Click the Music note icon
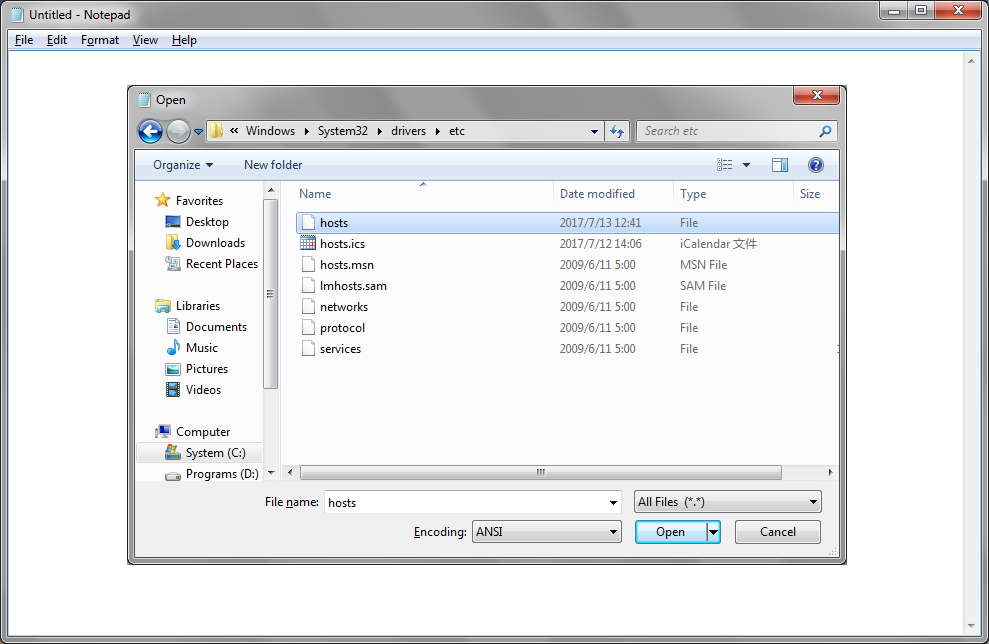 (173, 347)
